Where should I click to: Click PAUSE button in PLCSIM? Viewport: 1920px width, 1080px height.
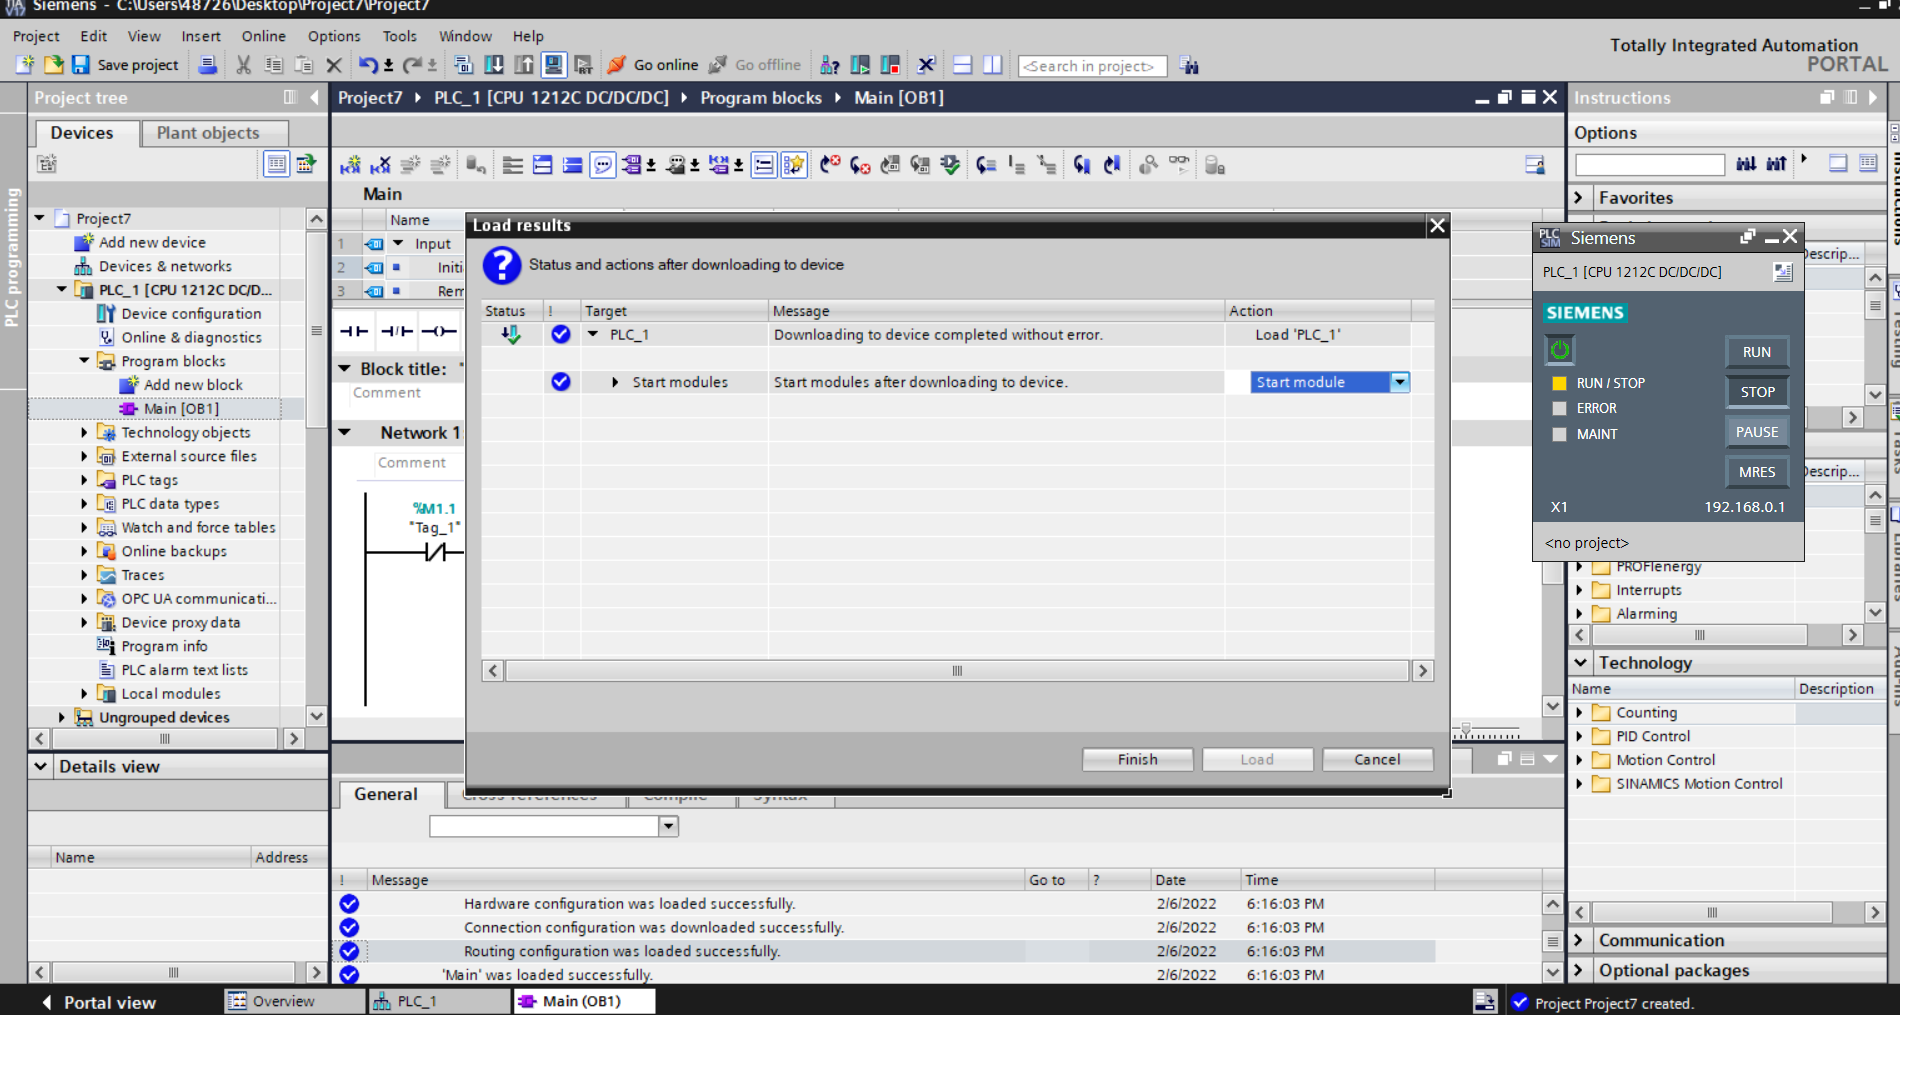(x=1757, y=432)
